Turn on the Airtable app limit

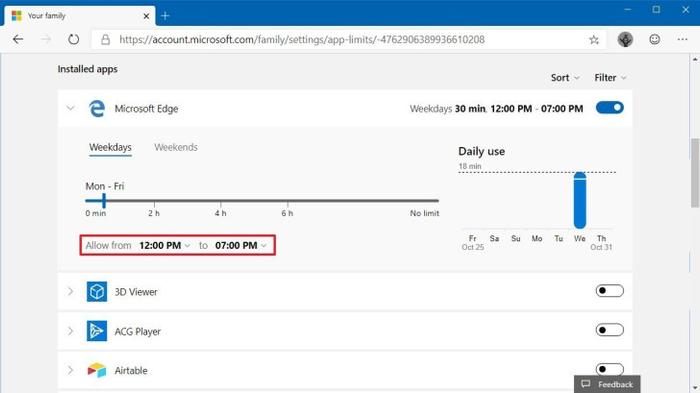(x=609, y=369)
